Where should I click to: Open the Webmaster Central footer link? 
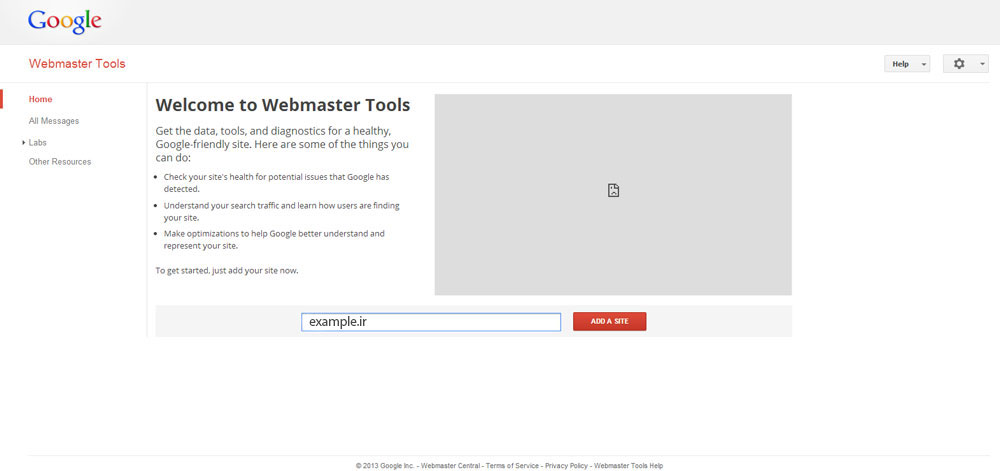pos(451,466)
